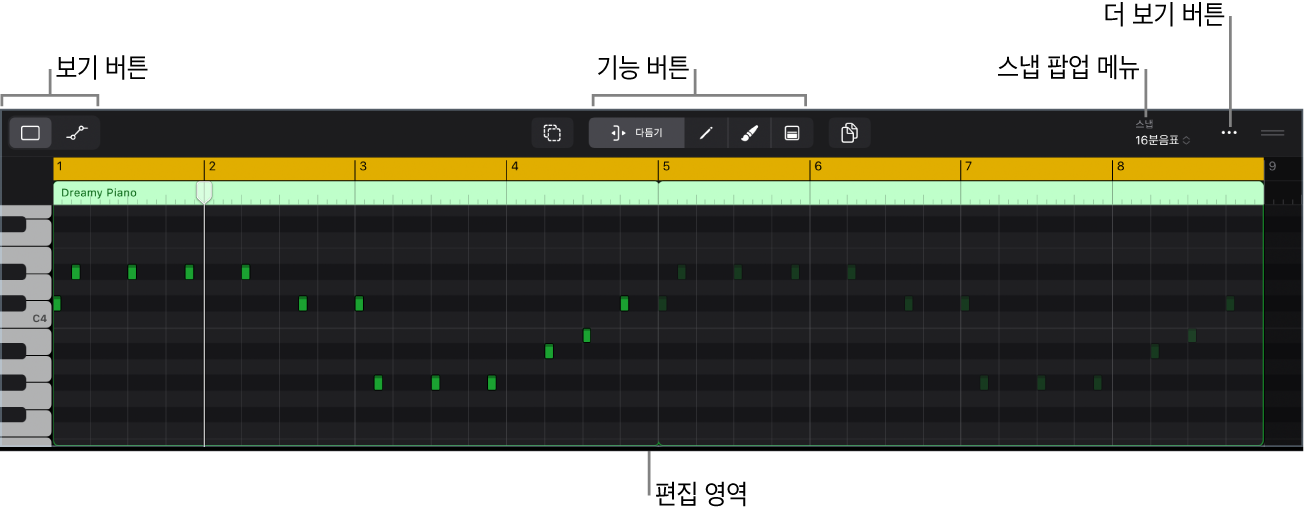1306x513 pixels.
Task: Click the copy button in toolbar
Action: pos(849,133)
